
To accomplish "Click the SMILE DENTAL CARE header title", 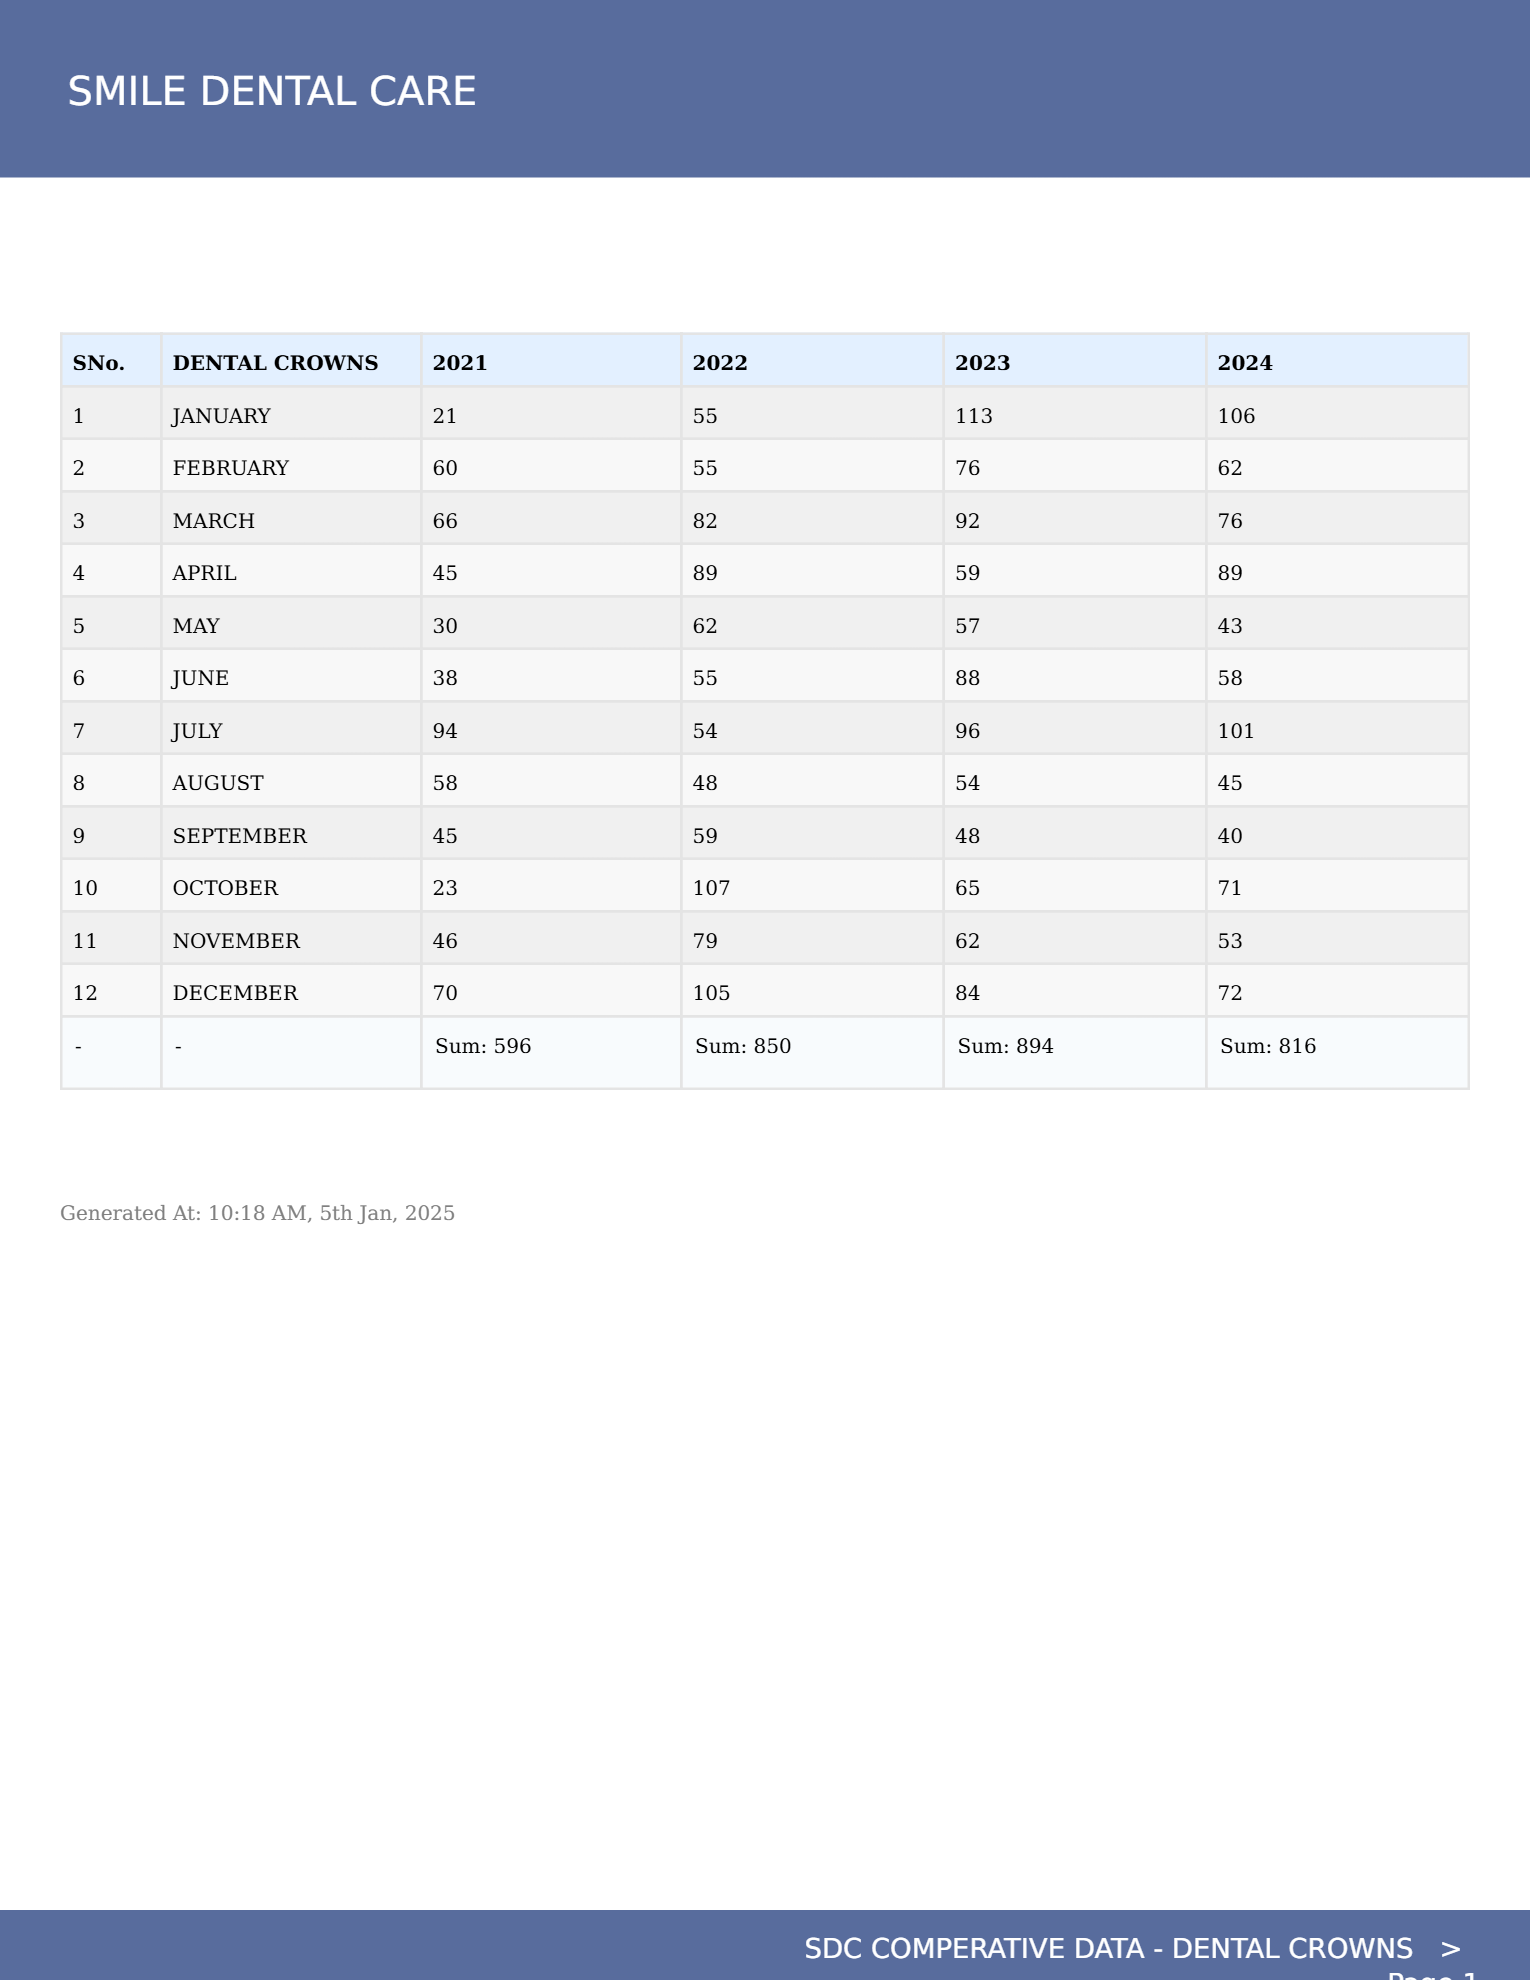I will tap(271, 91).
